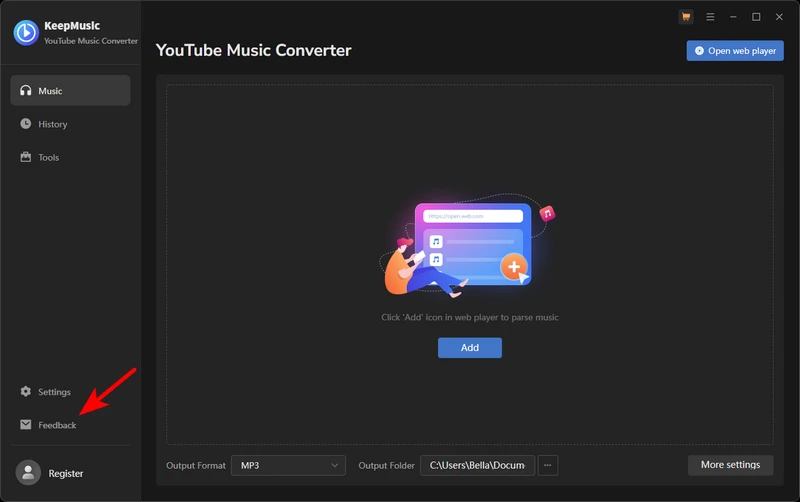Click the user avatar icon
The image size is (800, 502).
pyautogui.click(x=28, y=472)
